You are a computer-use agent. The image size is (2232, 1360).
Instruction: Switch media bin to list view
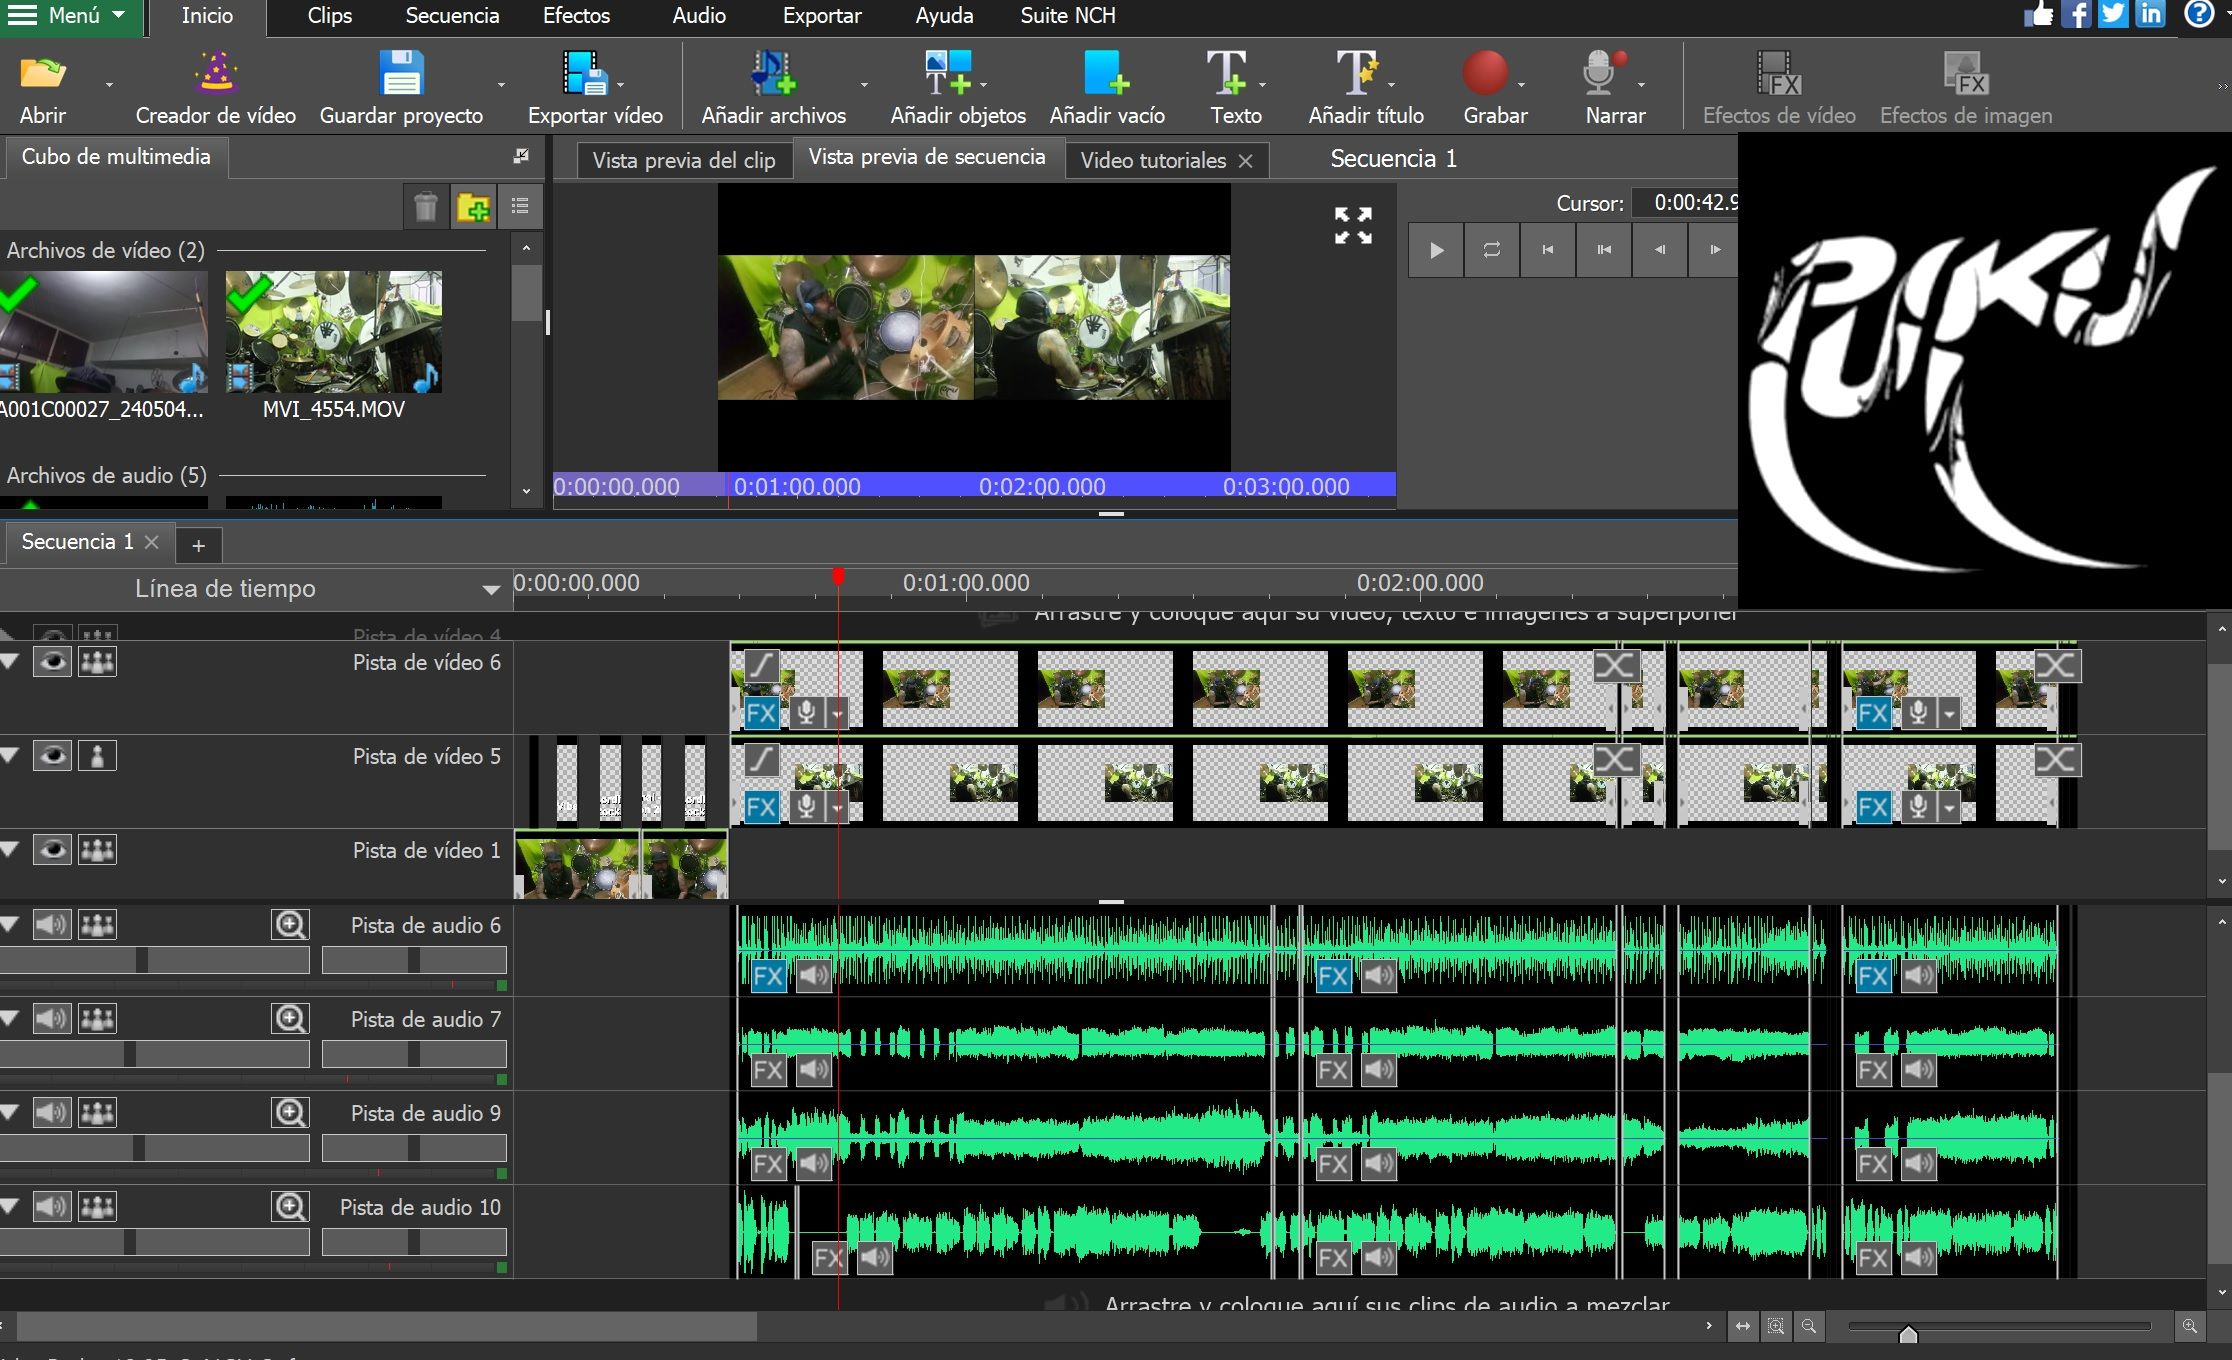[520, 207]
